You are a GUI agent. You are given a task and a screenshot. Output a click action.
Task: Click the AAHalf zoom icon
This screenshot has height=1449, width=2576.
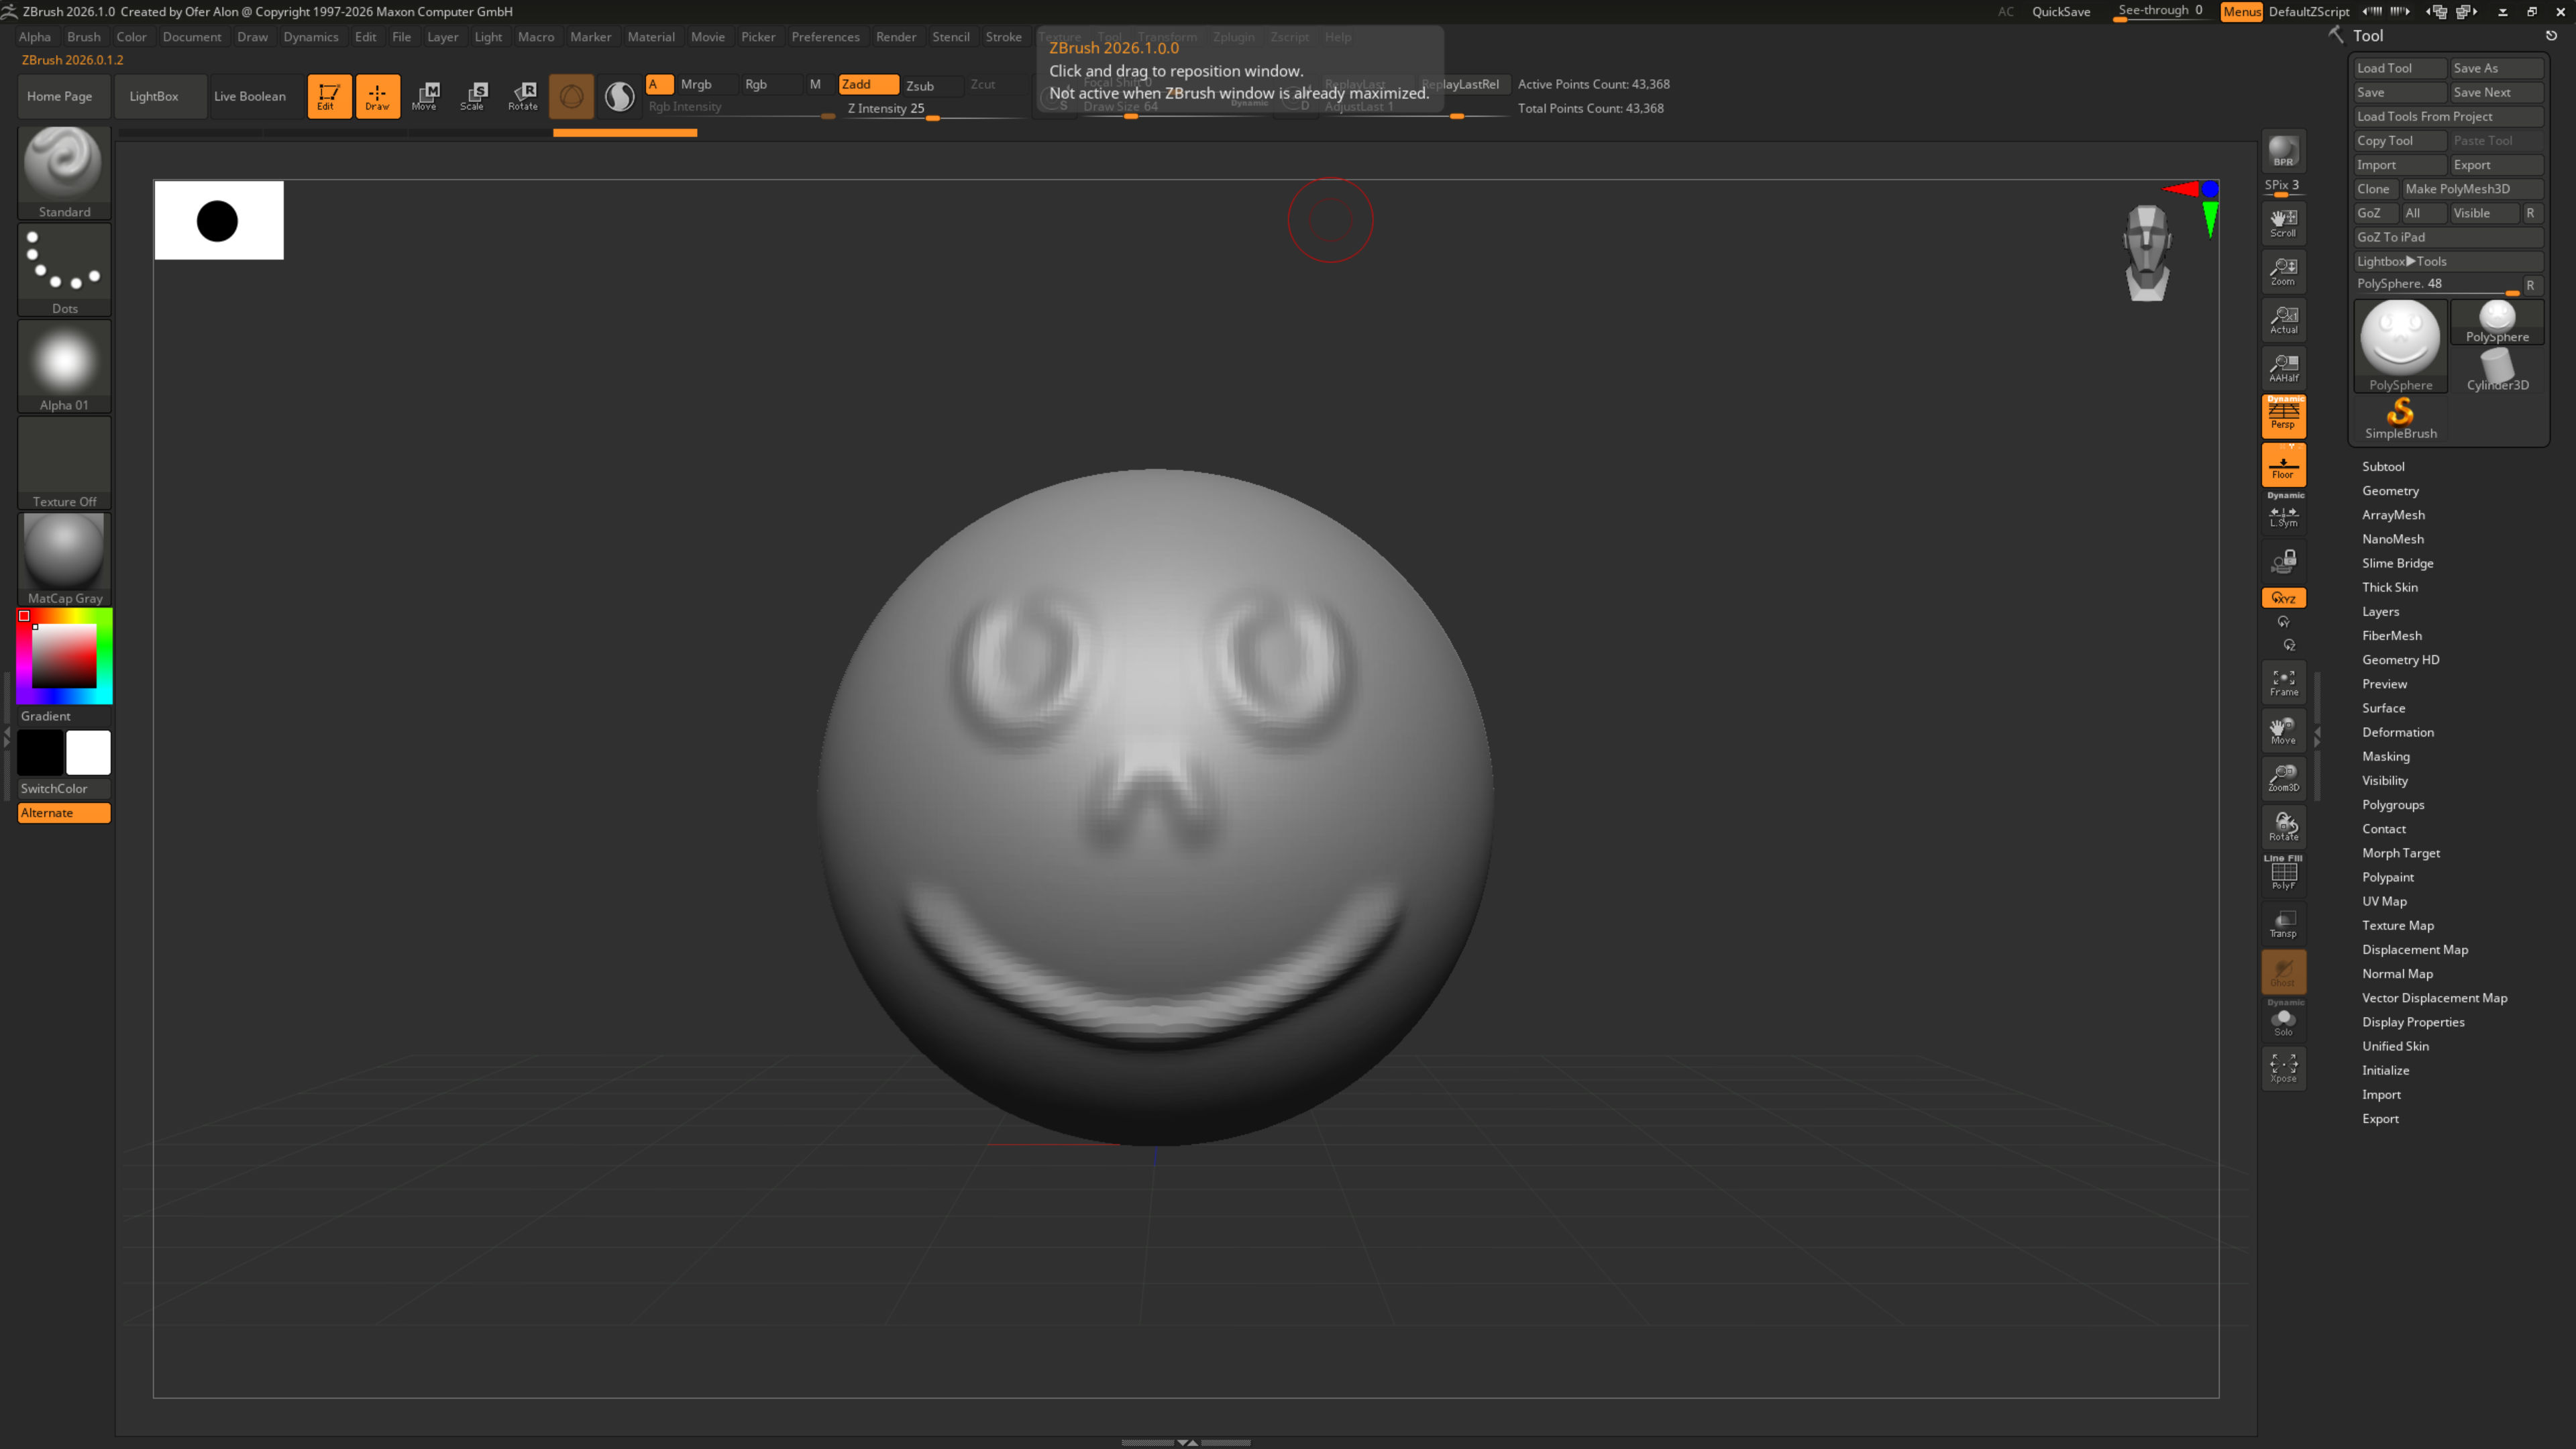[x=2283, y=368]
